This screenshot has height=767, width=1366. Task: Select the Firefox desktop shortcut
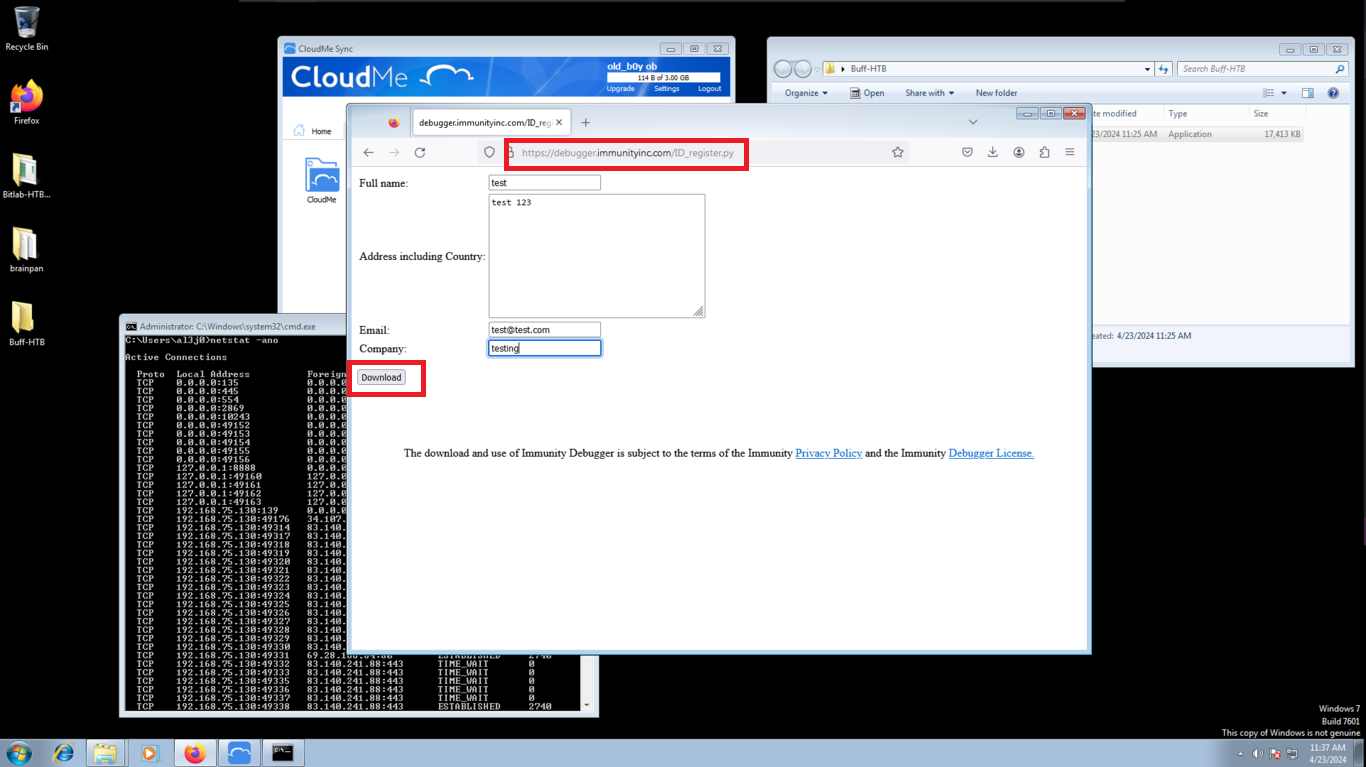pos(27,103)
